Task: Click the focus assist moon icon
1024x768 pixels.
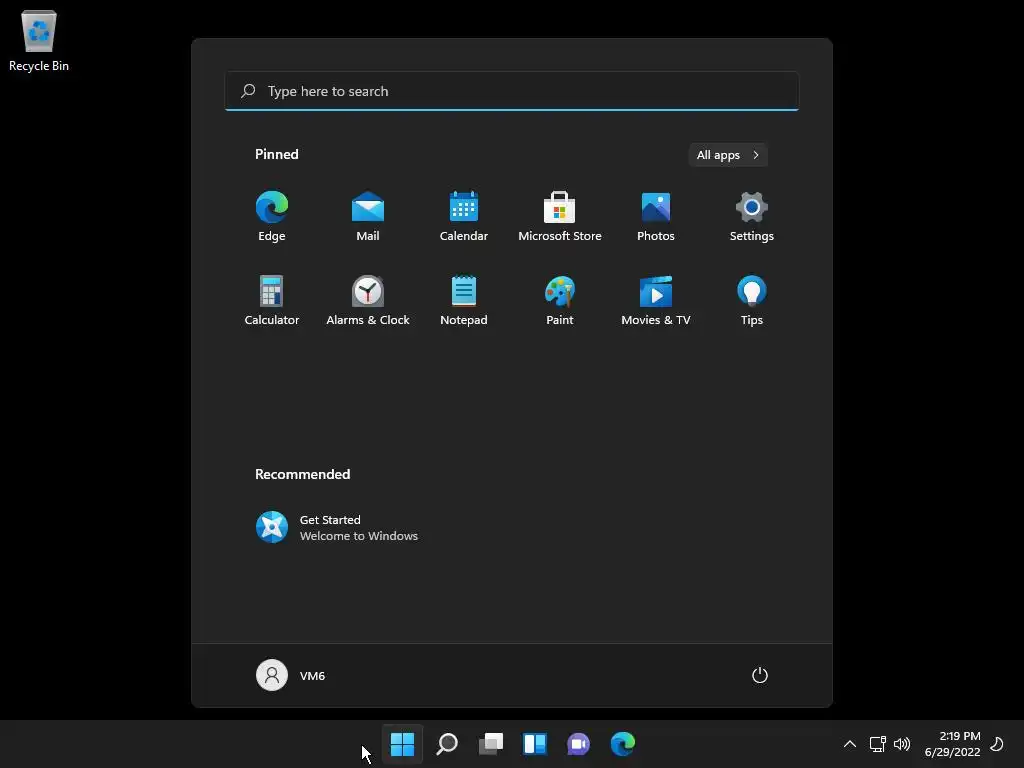Action: click(x=997, y=743)
